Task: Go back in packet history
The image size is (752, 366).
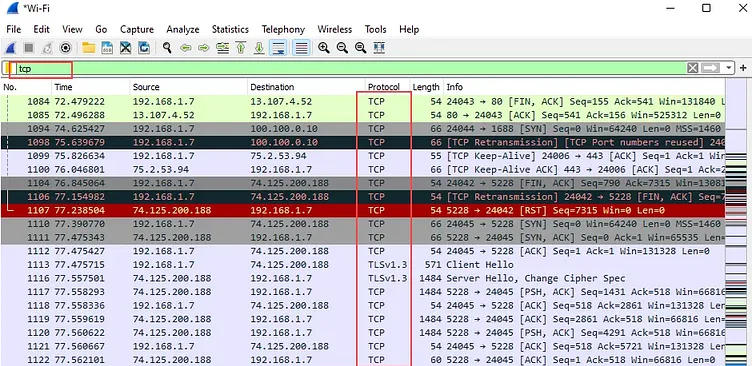Action: tap(186, 48)
